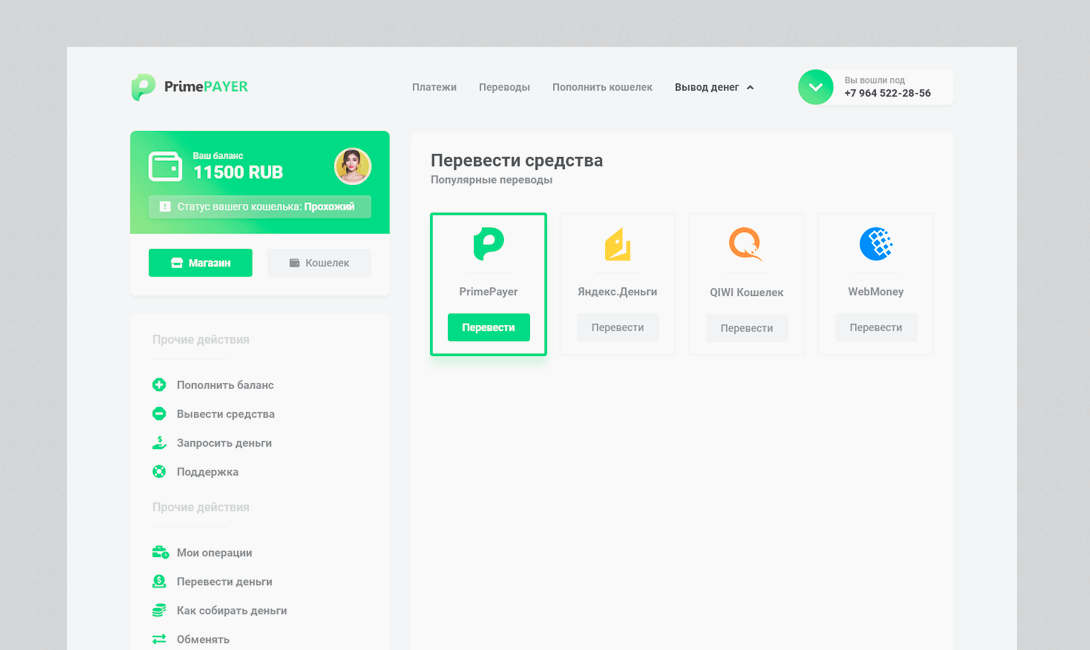Click the briefcase icon for Мои операции
This screenshot has height=650, width=1090.
coord(160,552)
